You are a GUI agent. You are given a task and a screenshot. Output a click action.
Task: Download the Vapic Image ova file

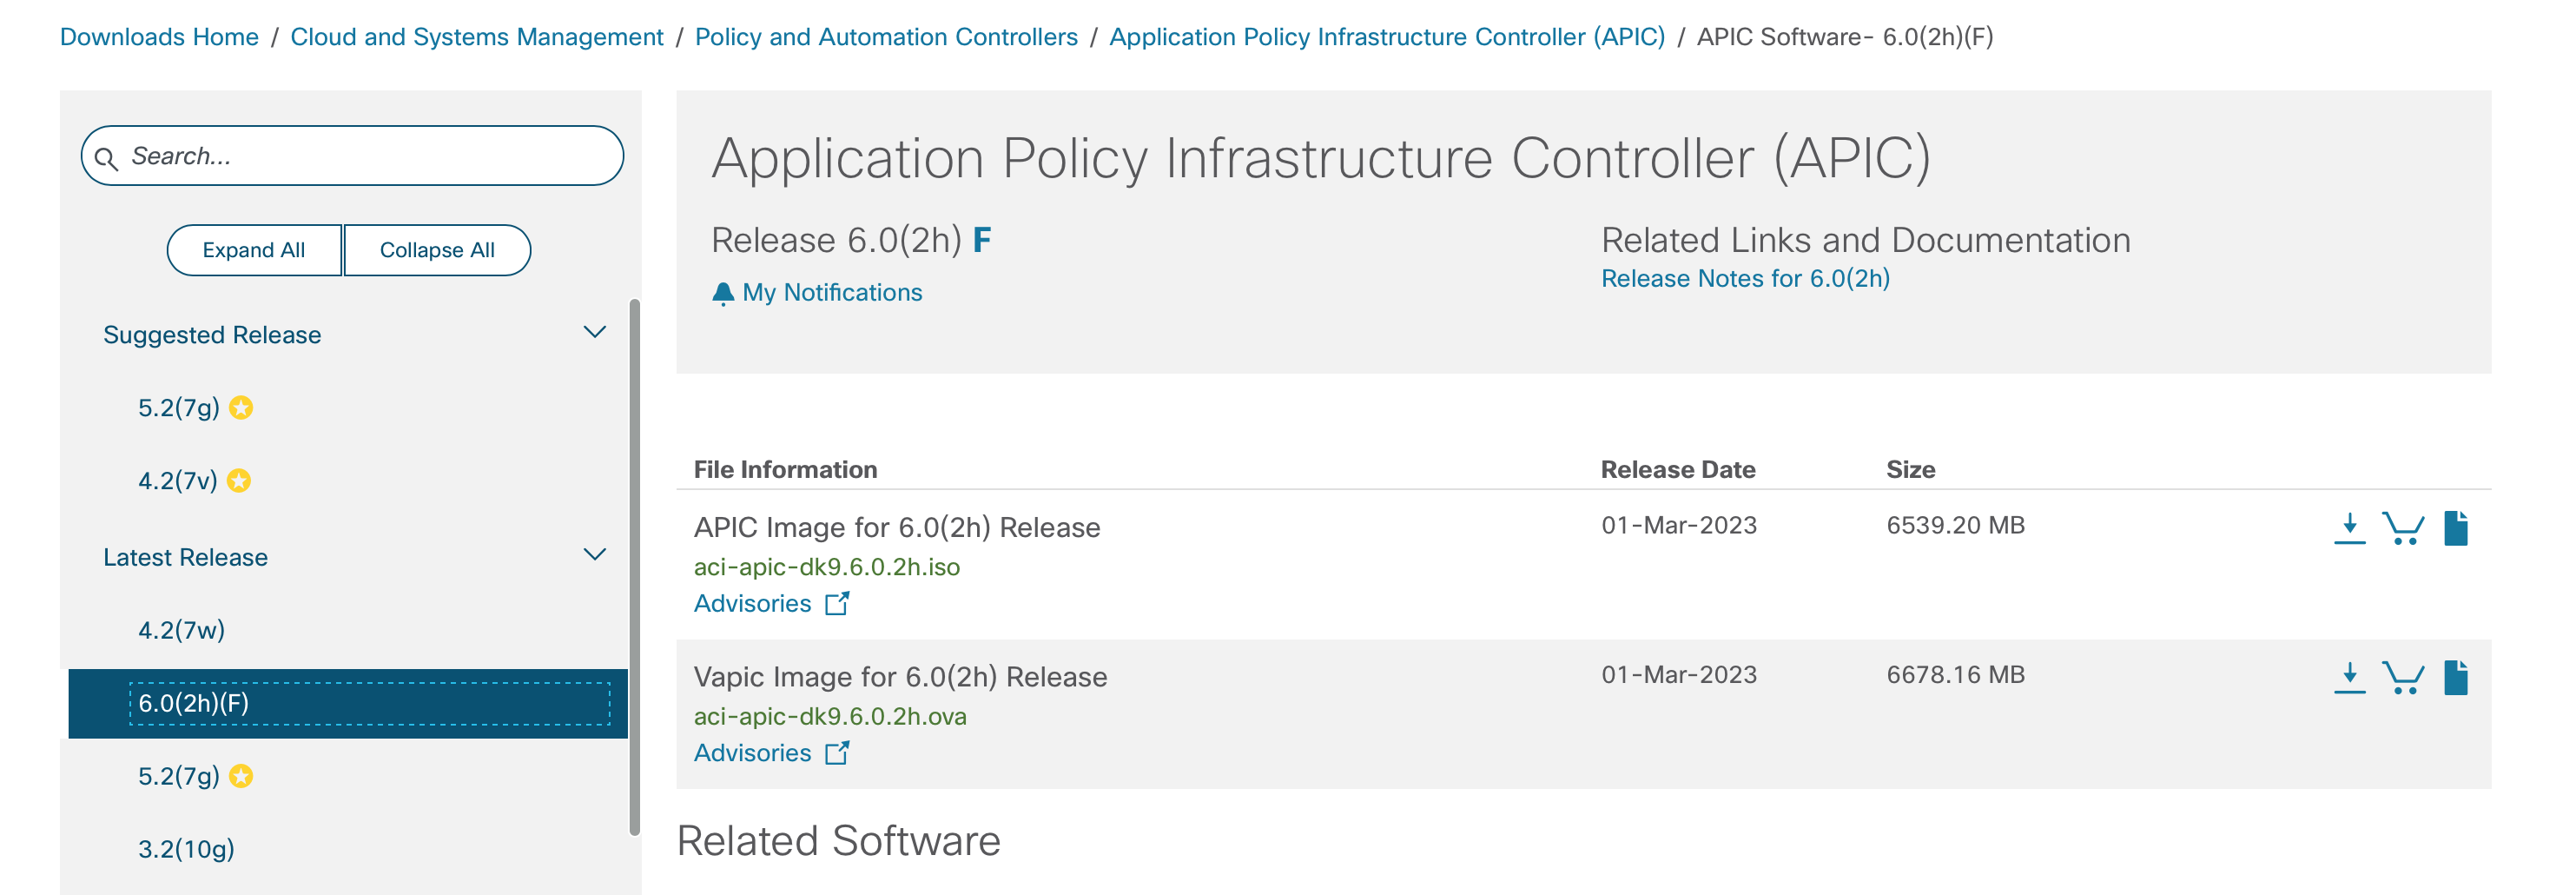2349,677
